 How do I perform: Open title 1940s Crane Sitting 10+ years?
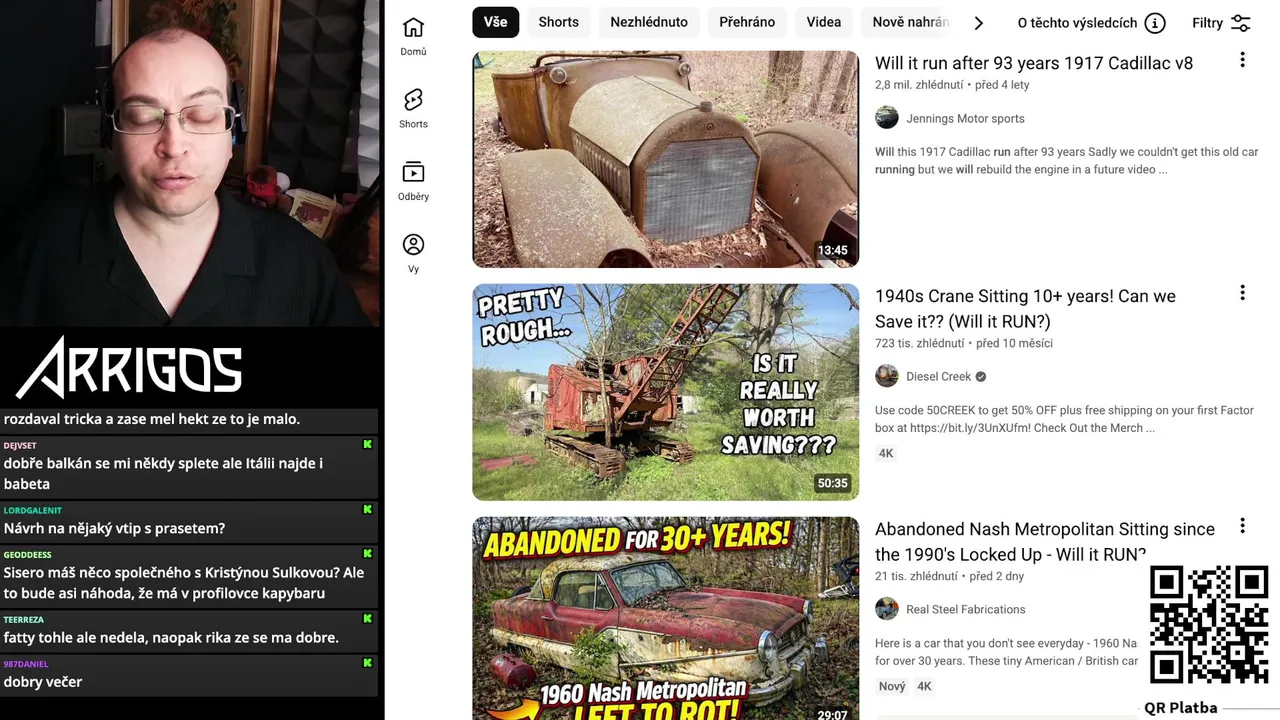1025,309
